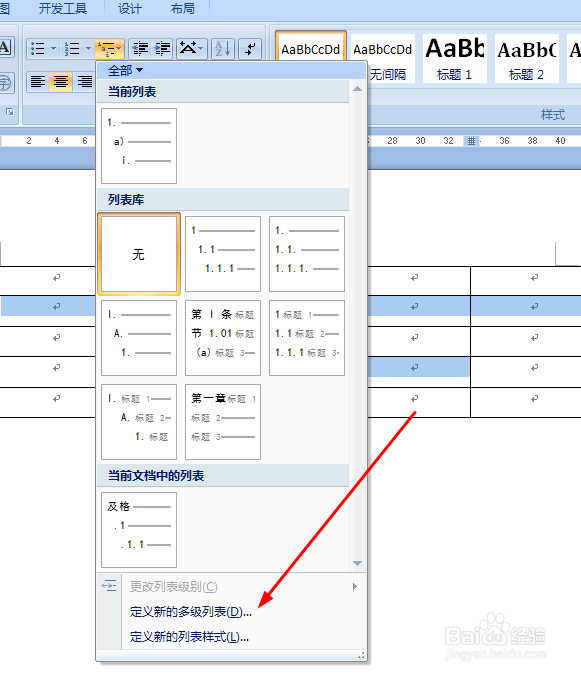Screen dimensions: 581x675
Task: Click the decrease indent icon
Action: click(140, 49)
